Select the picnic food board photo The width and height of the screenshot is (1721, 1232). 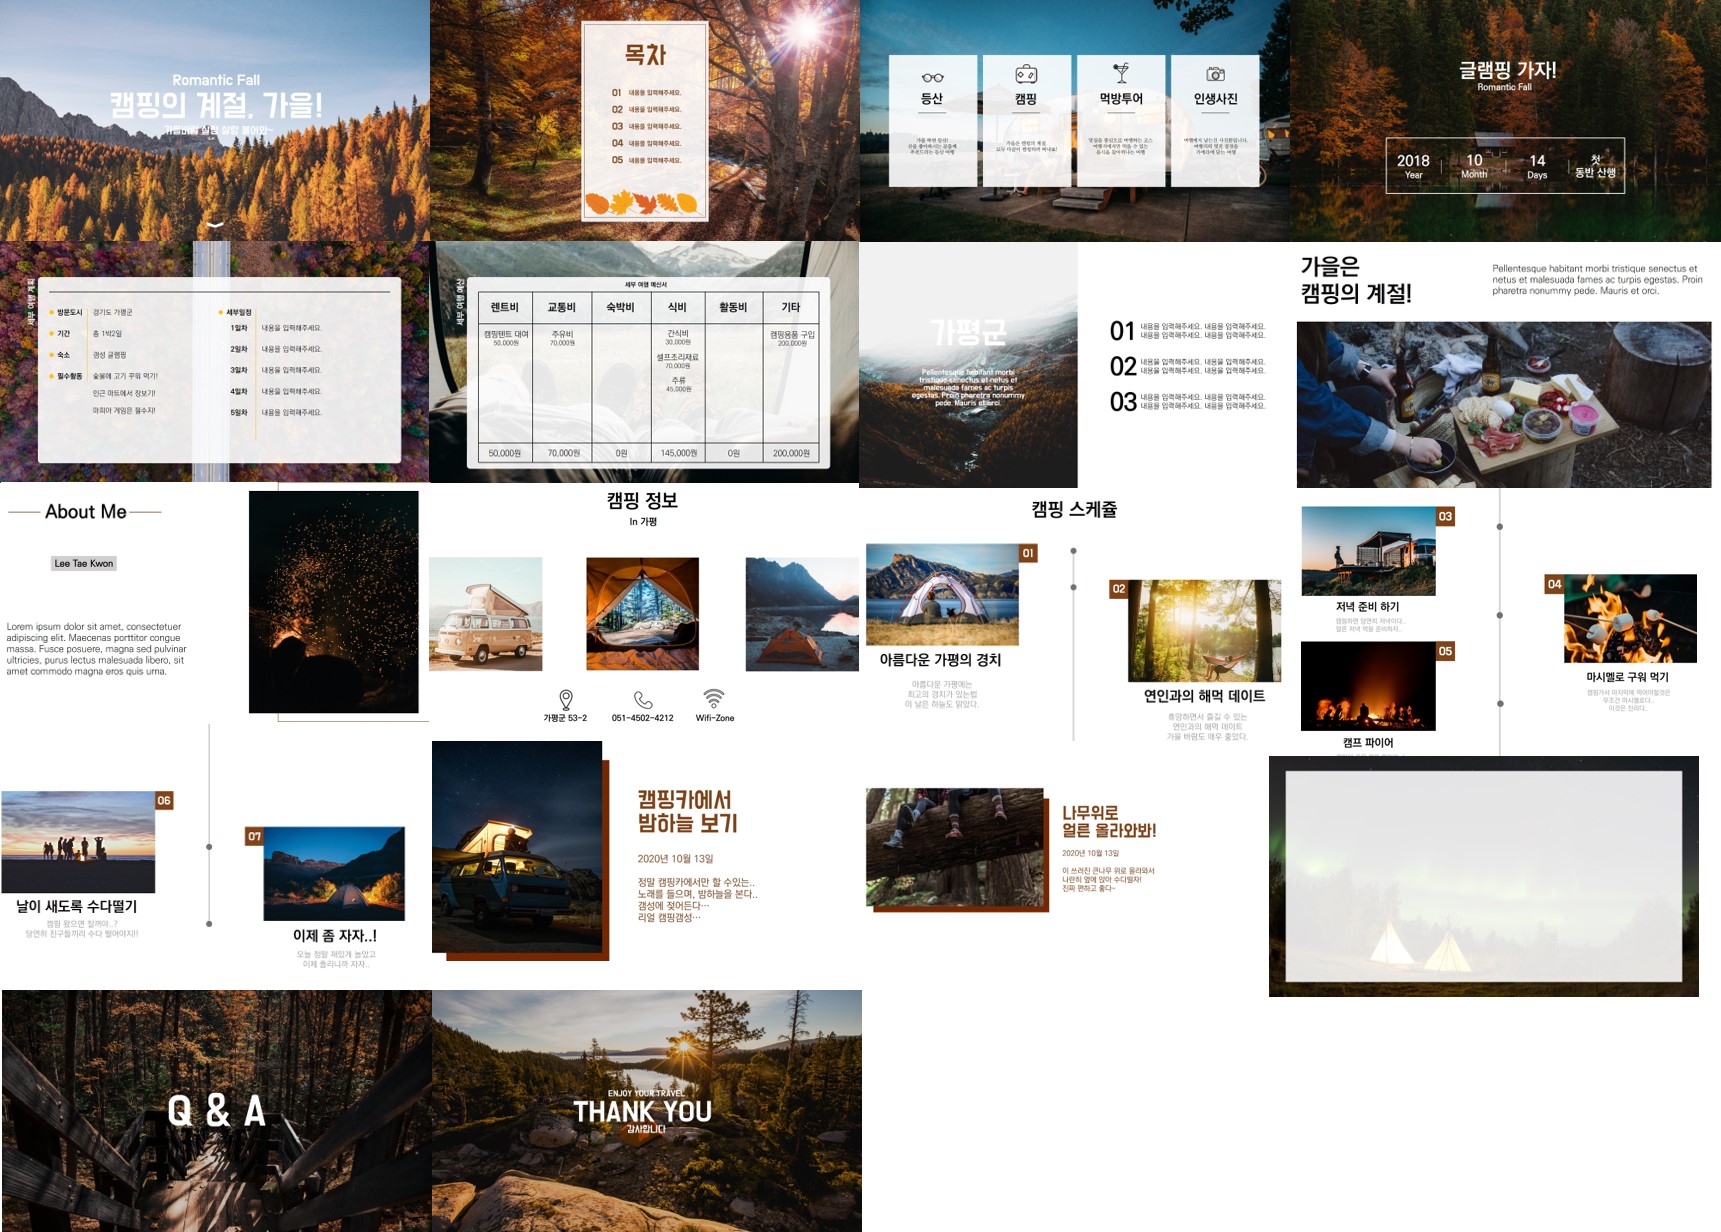pyautogui.click(x=1504, y=405)
